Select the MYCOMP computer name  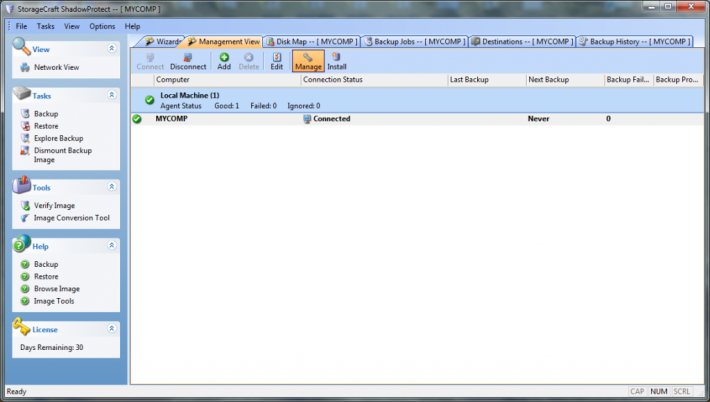[171, 119]
